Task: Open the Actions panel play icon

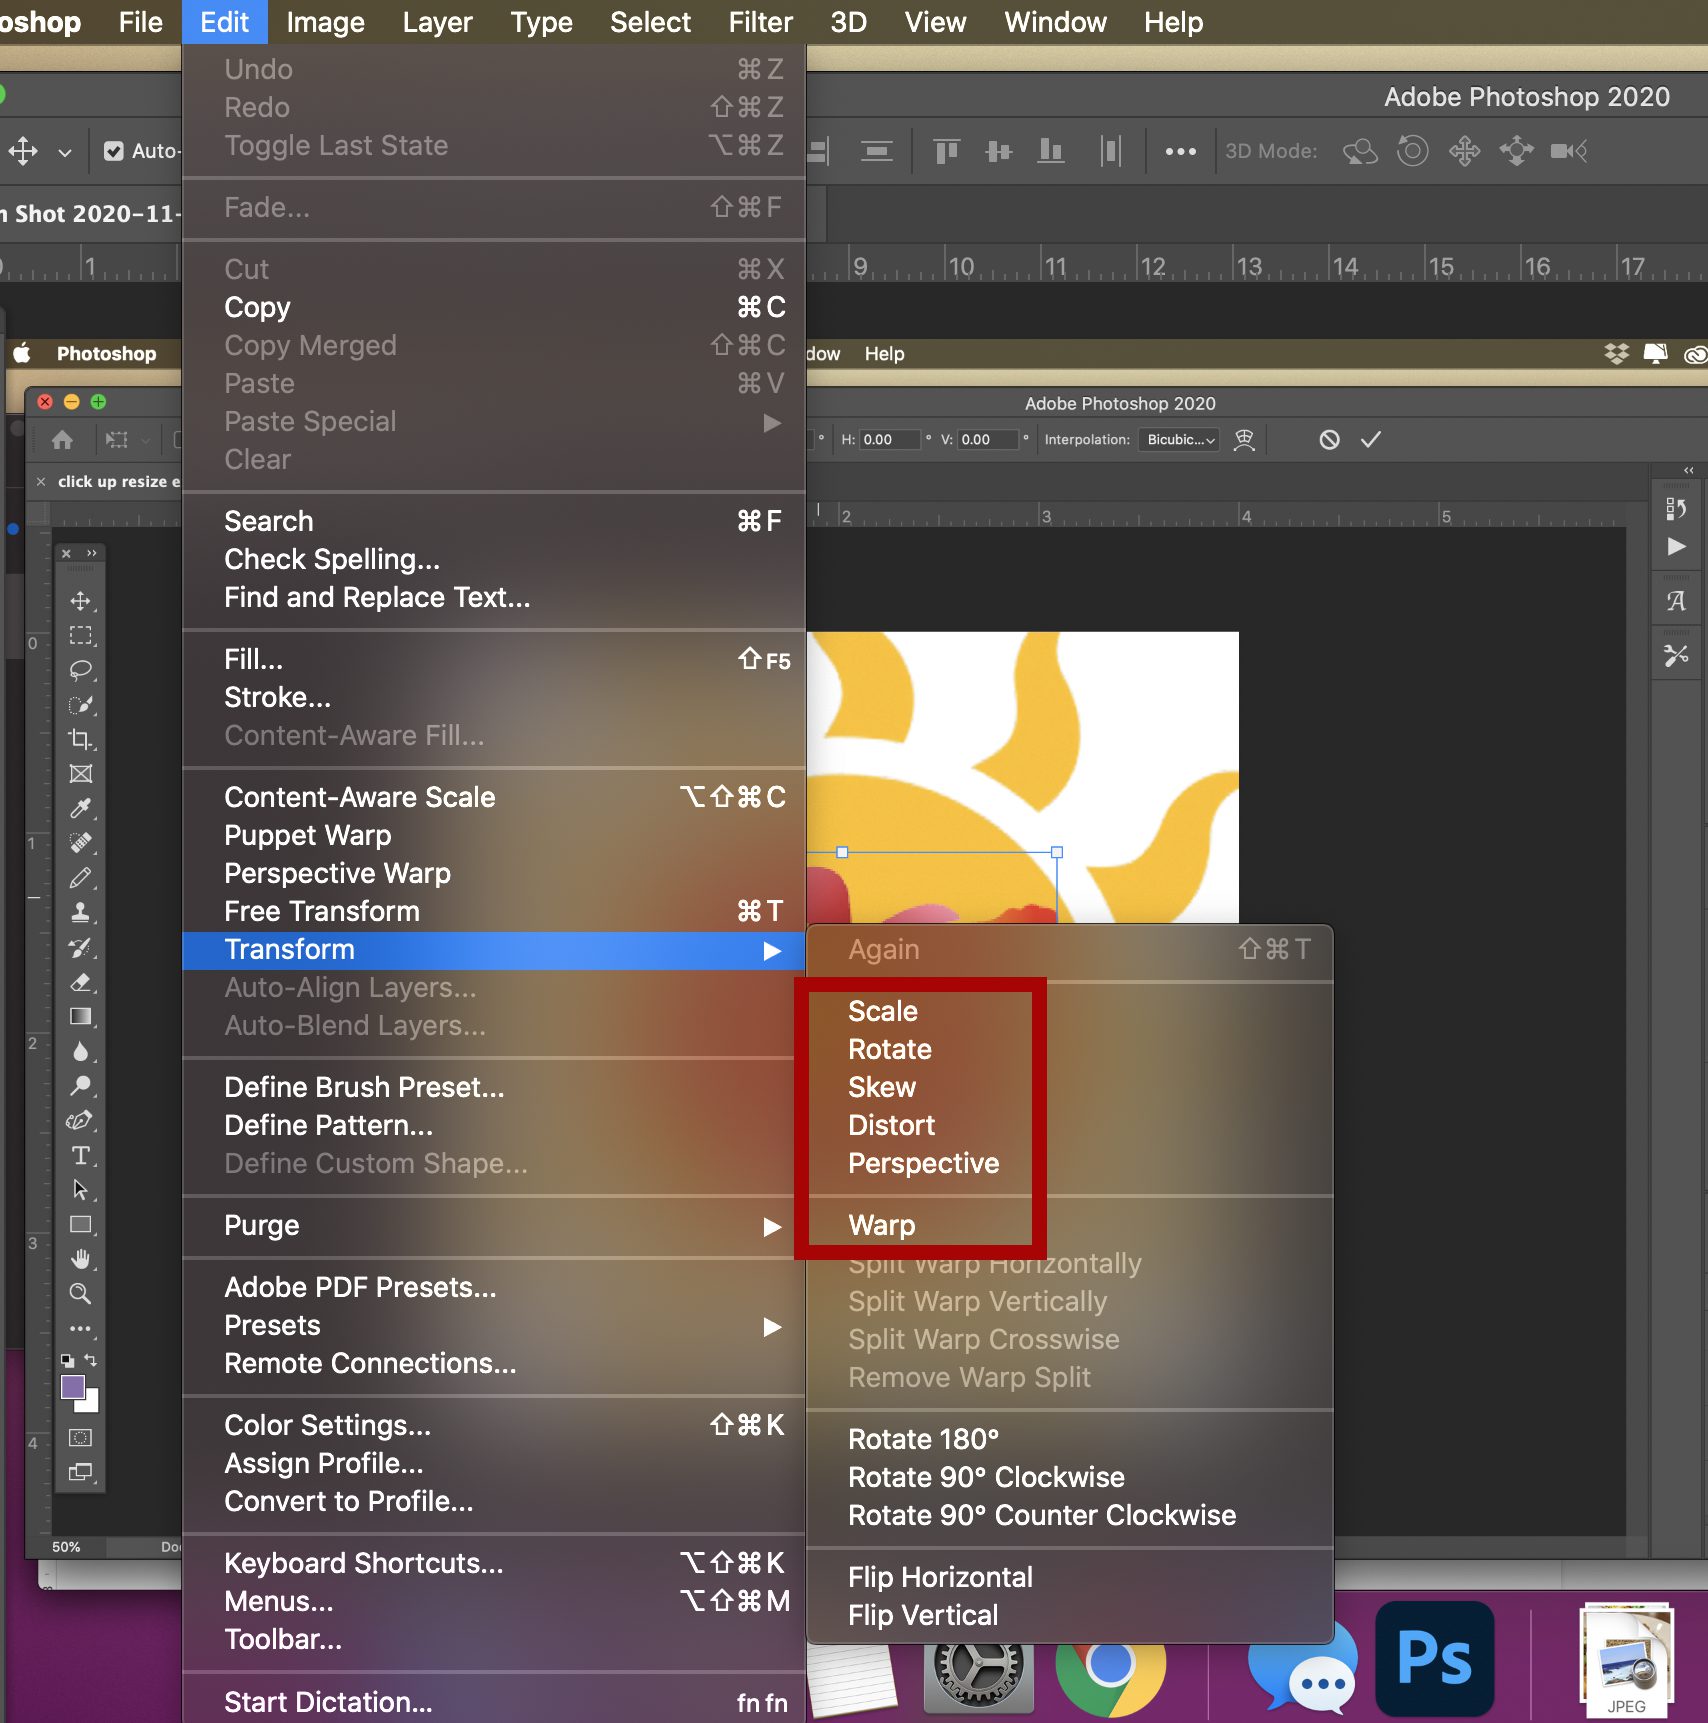Action: click(1678, 546)
